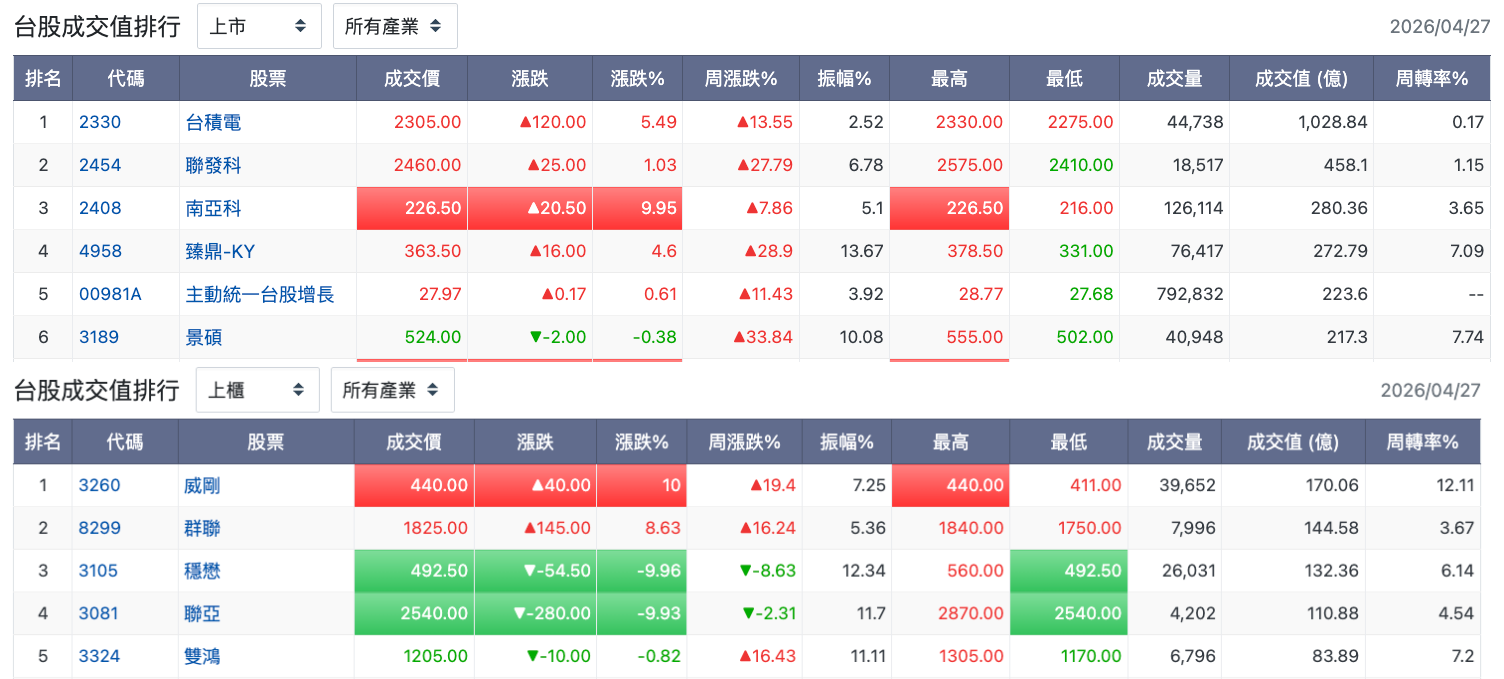The height and width of the screenshot is (679, 1504).
Task: Select top table date 2026/04/27
Action: coord(1440,26)
